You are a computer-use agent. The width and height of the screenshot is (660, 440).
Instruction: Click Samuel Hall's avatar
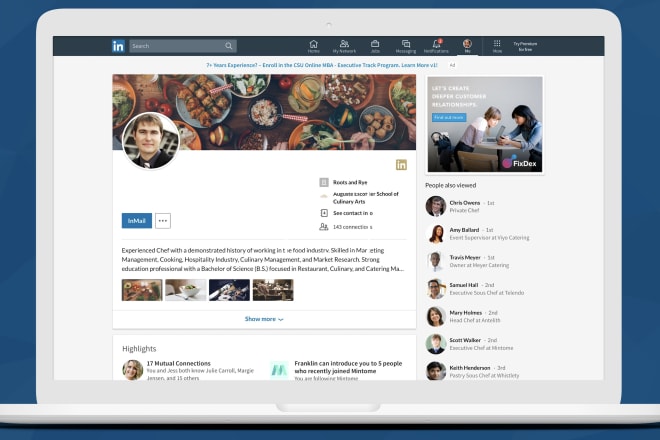click(436, 289)
